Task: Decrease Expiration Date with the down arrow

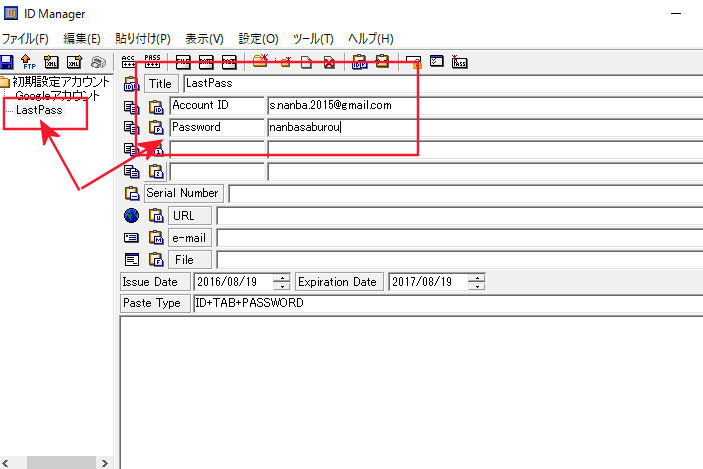Action: click(477, 286)
